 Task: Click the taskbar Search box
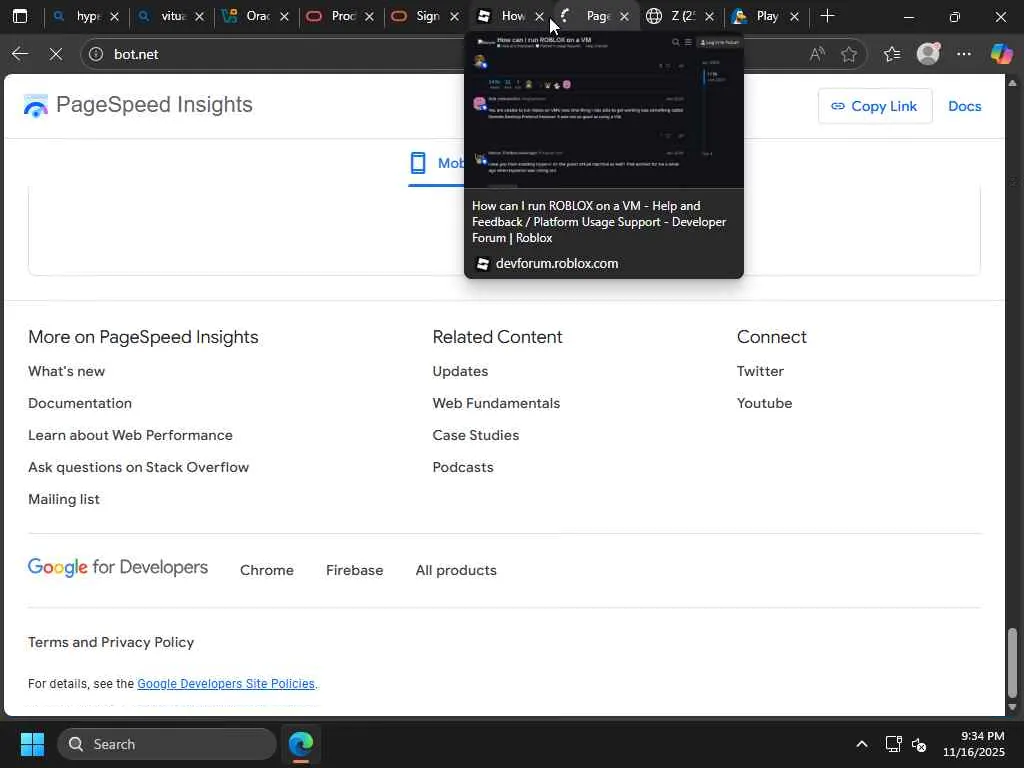167,744
